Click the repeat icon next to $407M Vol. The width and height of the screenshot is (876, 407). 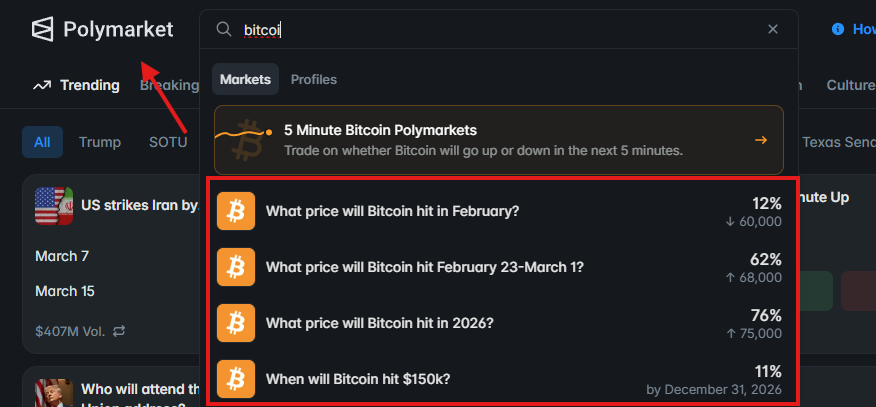point(119,330)
